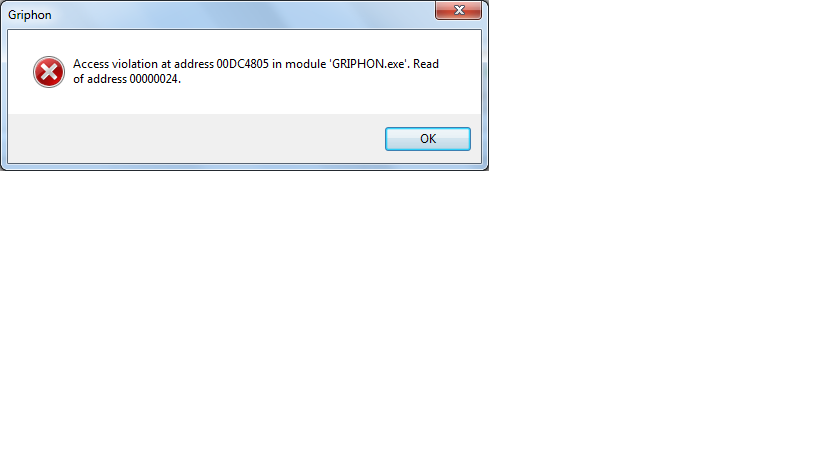Click the address 00DC4805 in message
The width and height of the screenshot is (819, 460).
click(x=242, y=64)
